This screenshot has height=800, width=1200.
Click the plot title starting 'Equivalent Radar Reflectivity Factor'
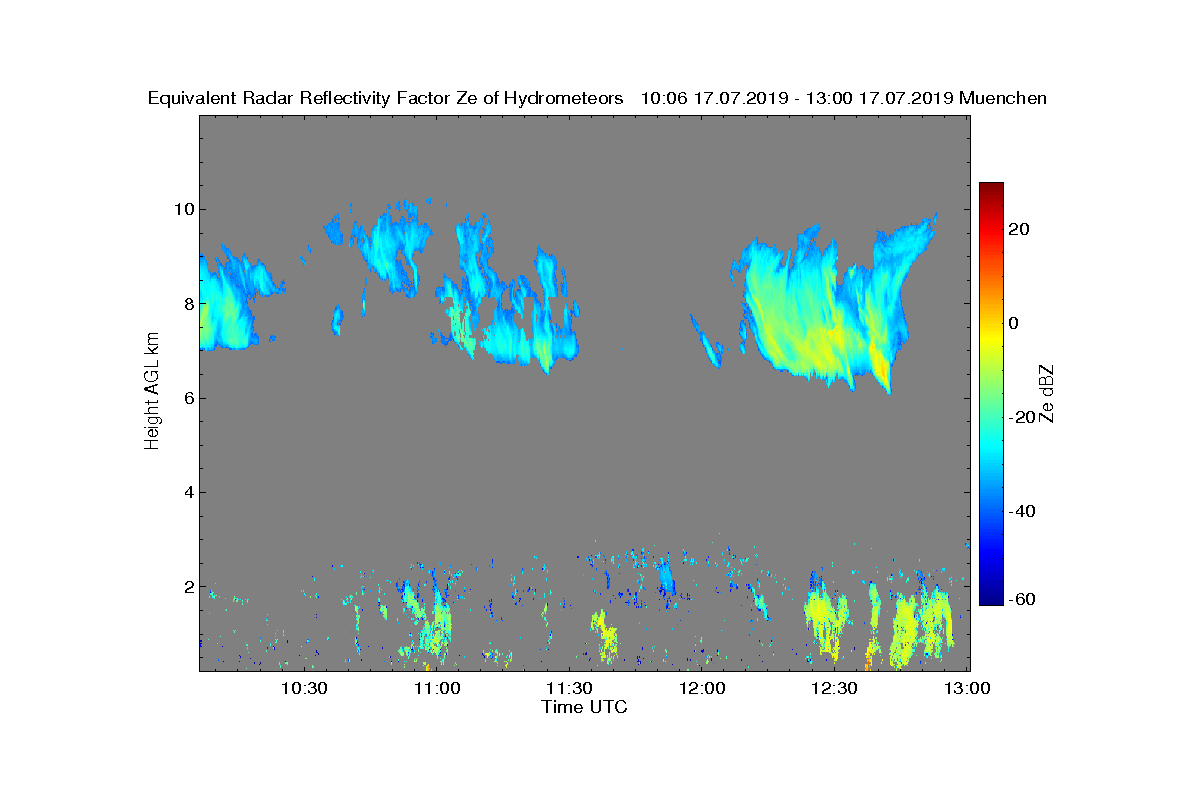pos(597,98)
